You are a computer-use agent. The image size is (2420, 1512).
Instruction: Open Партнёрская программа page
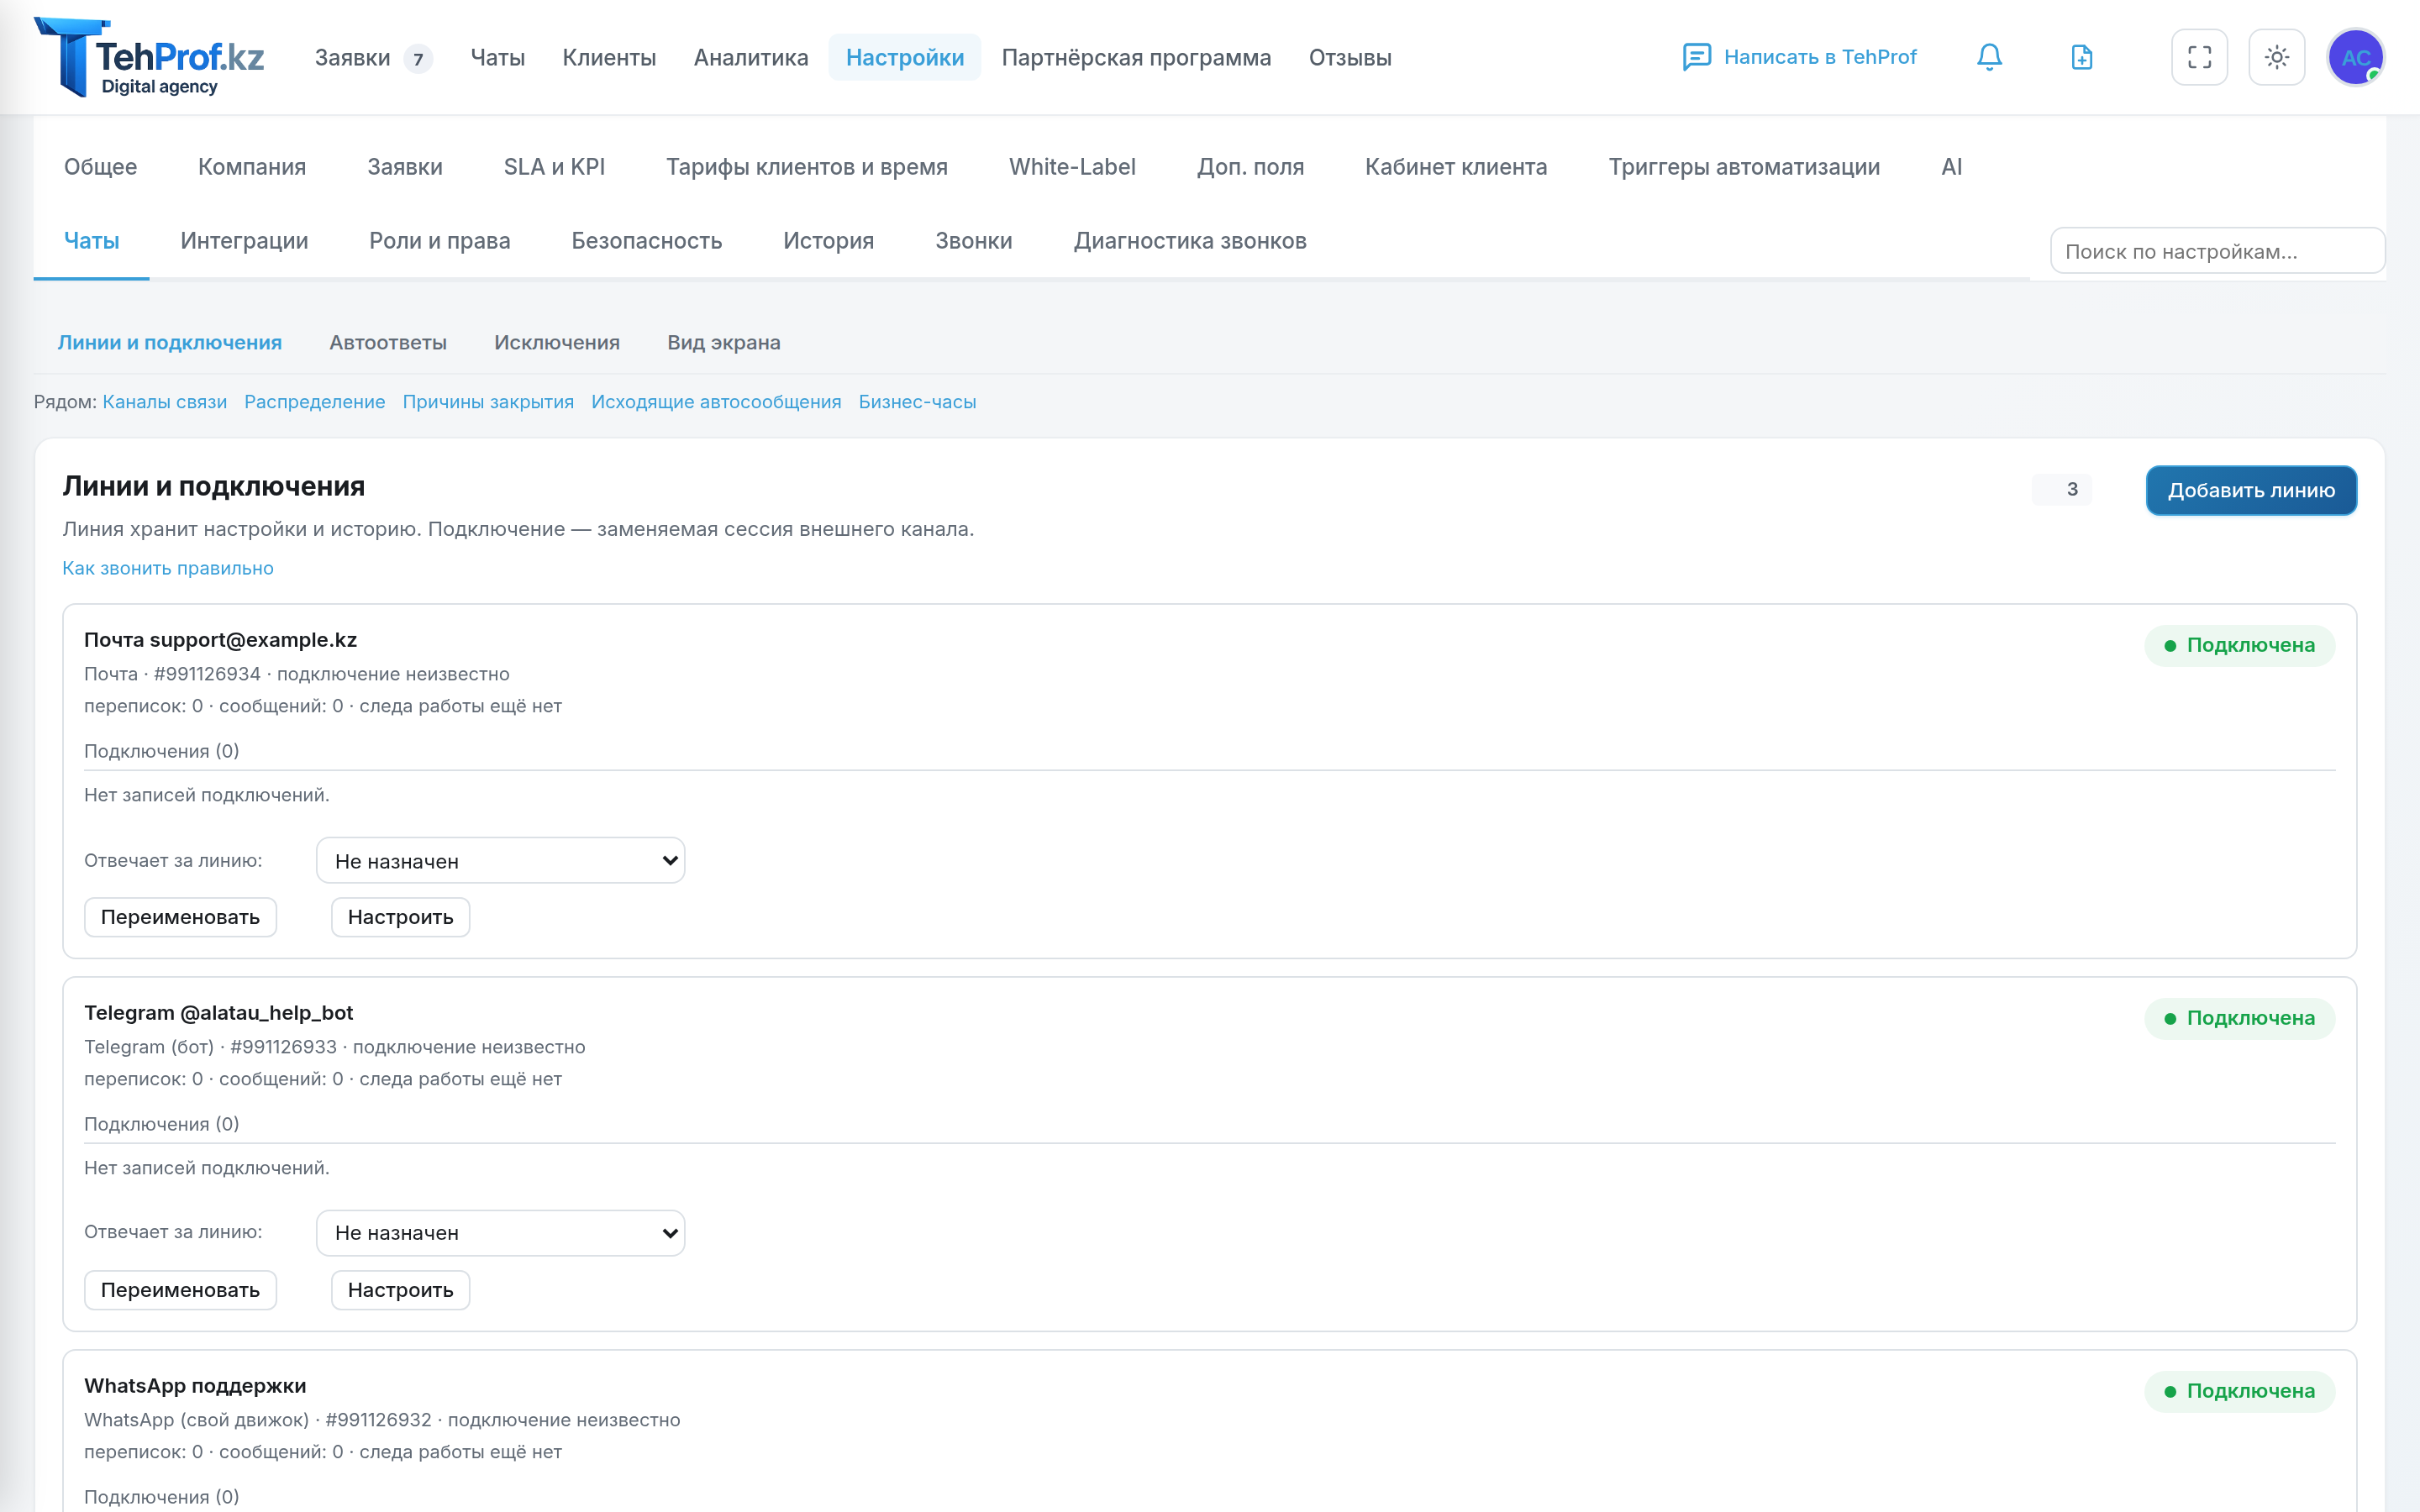1137,58
